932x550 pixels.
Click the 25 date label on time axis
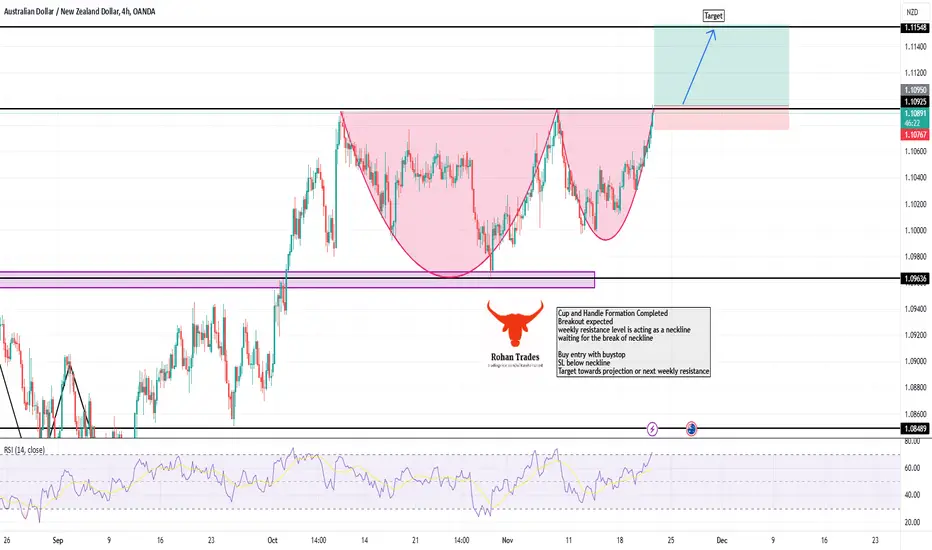[x=670, y=540]
